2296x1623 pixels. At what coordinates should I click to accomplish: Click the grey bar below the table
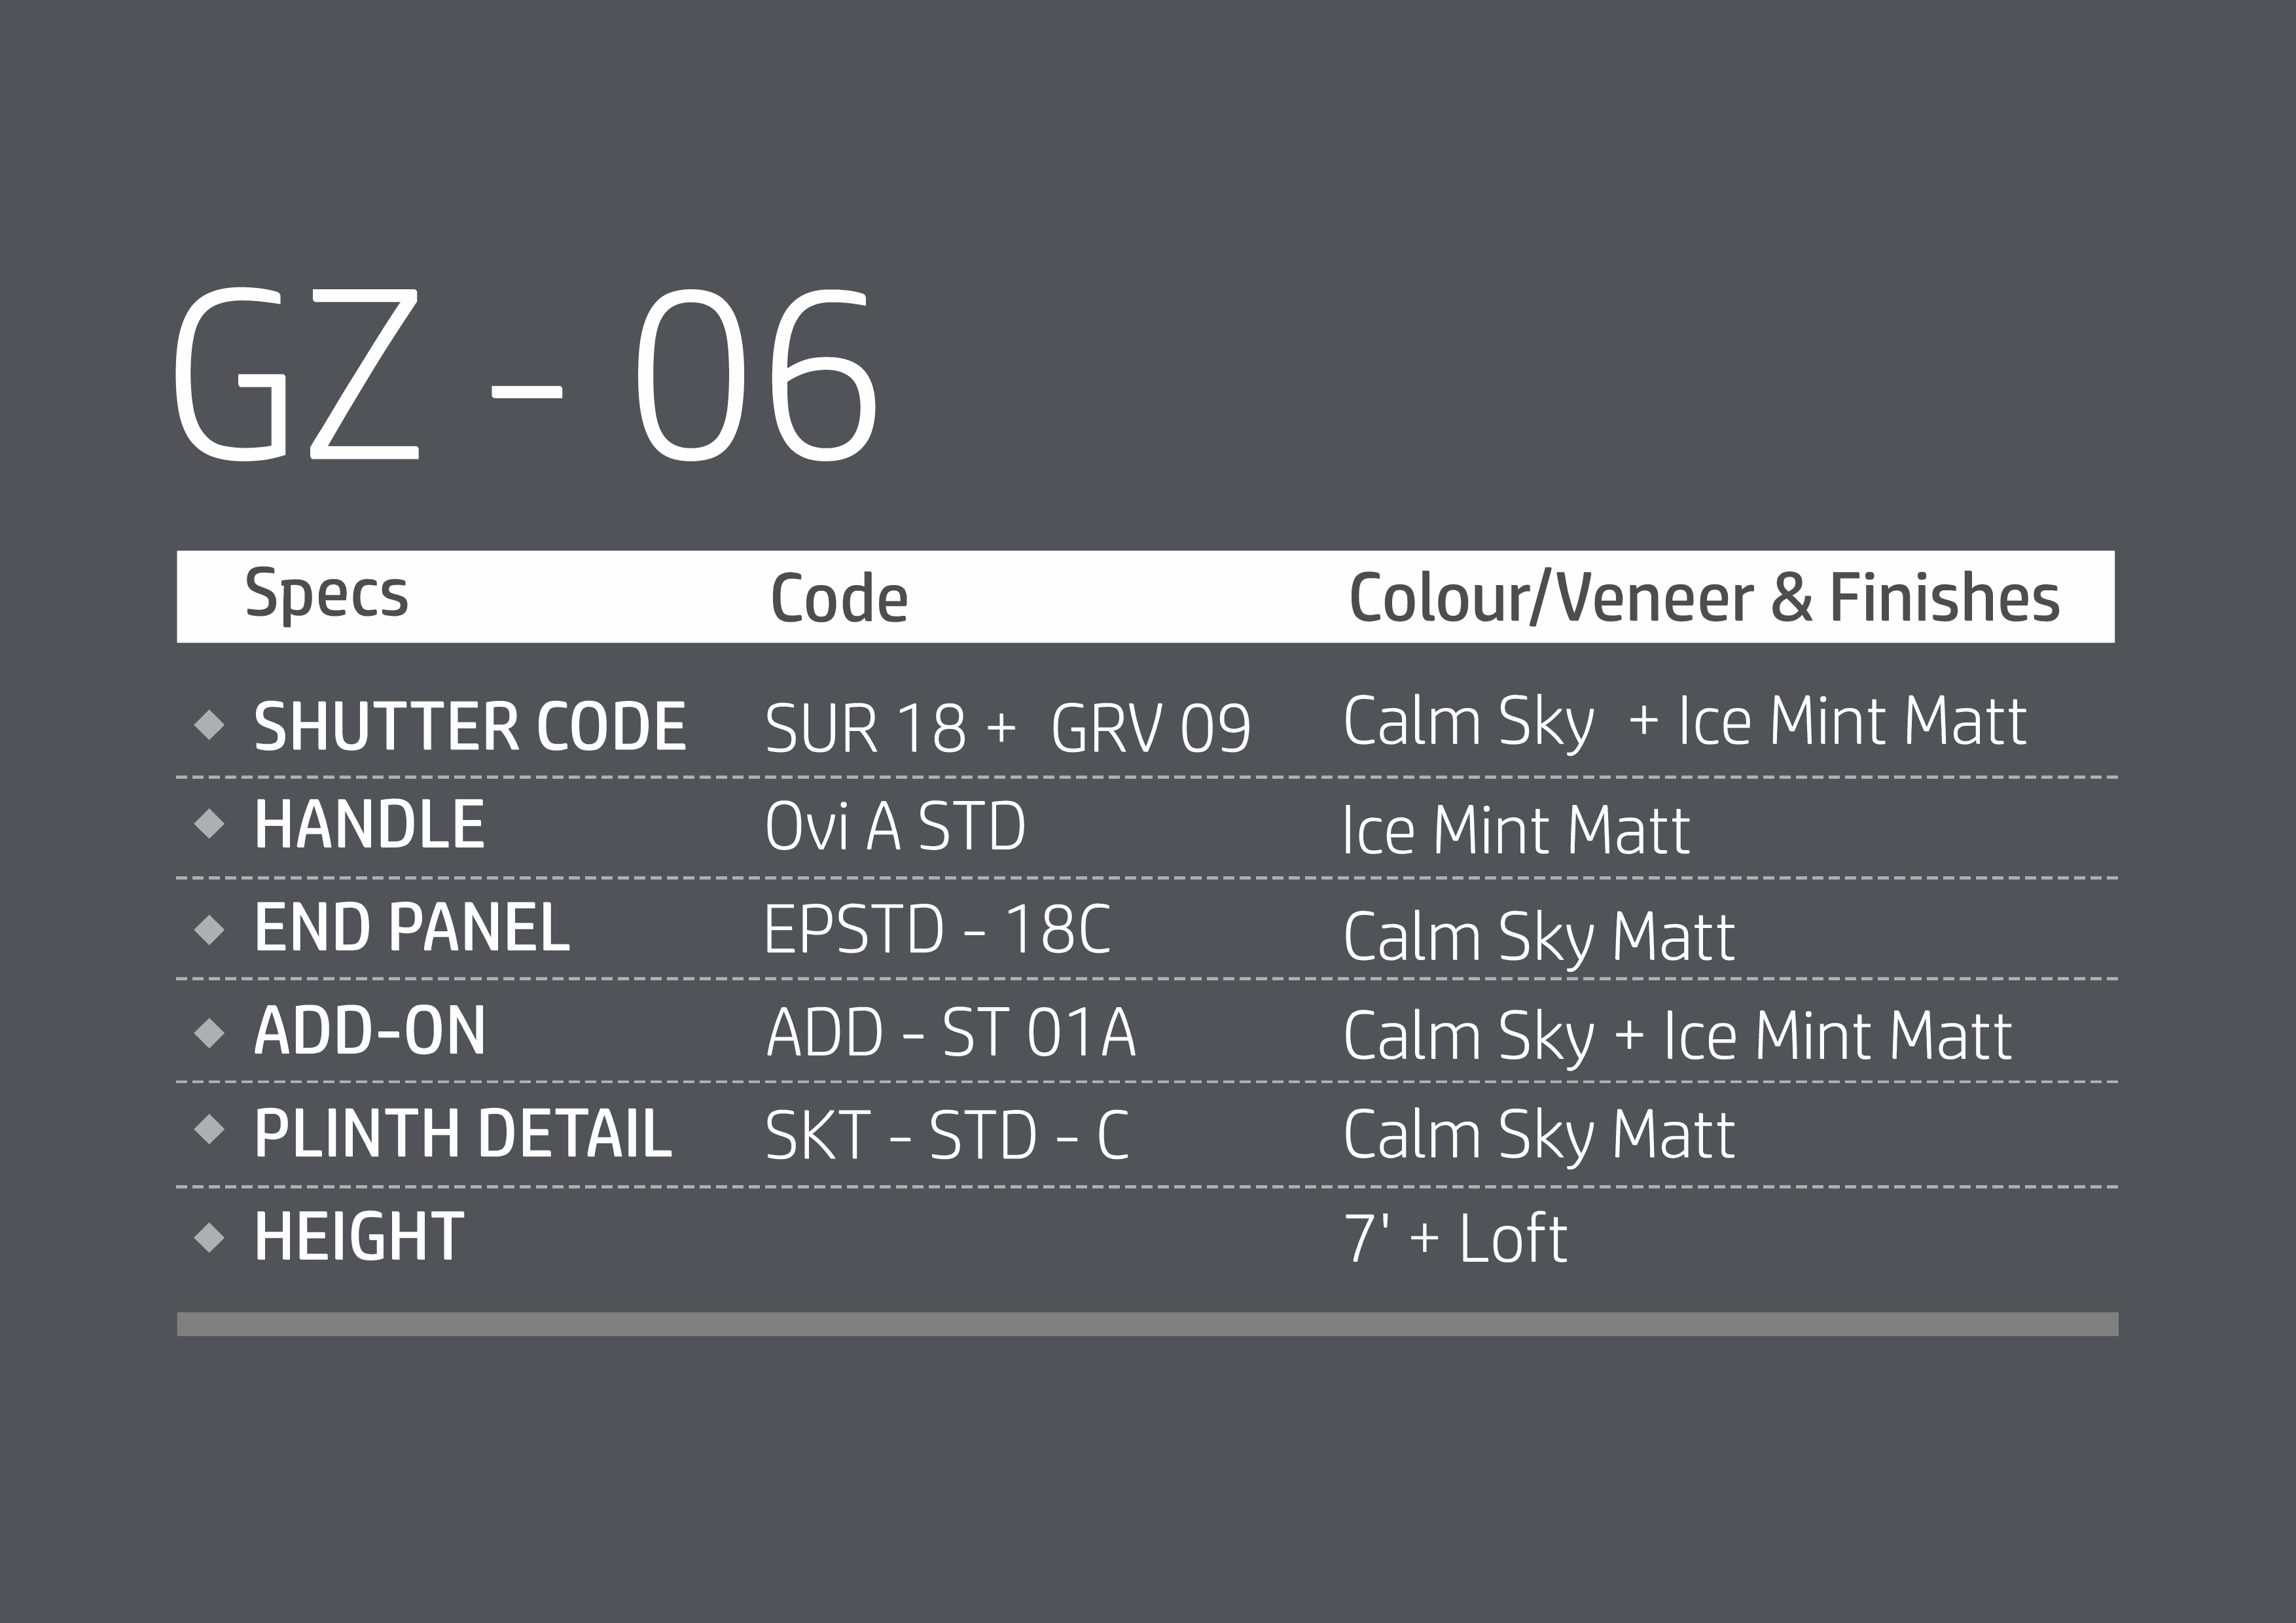[x=1147, y=1324]
